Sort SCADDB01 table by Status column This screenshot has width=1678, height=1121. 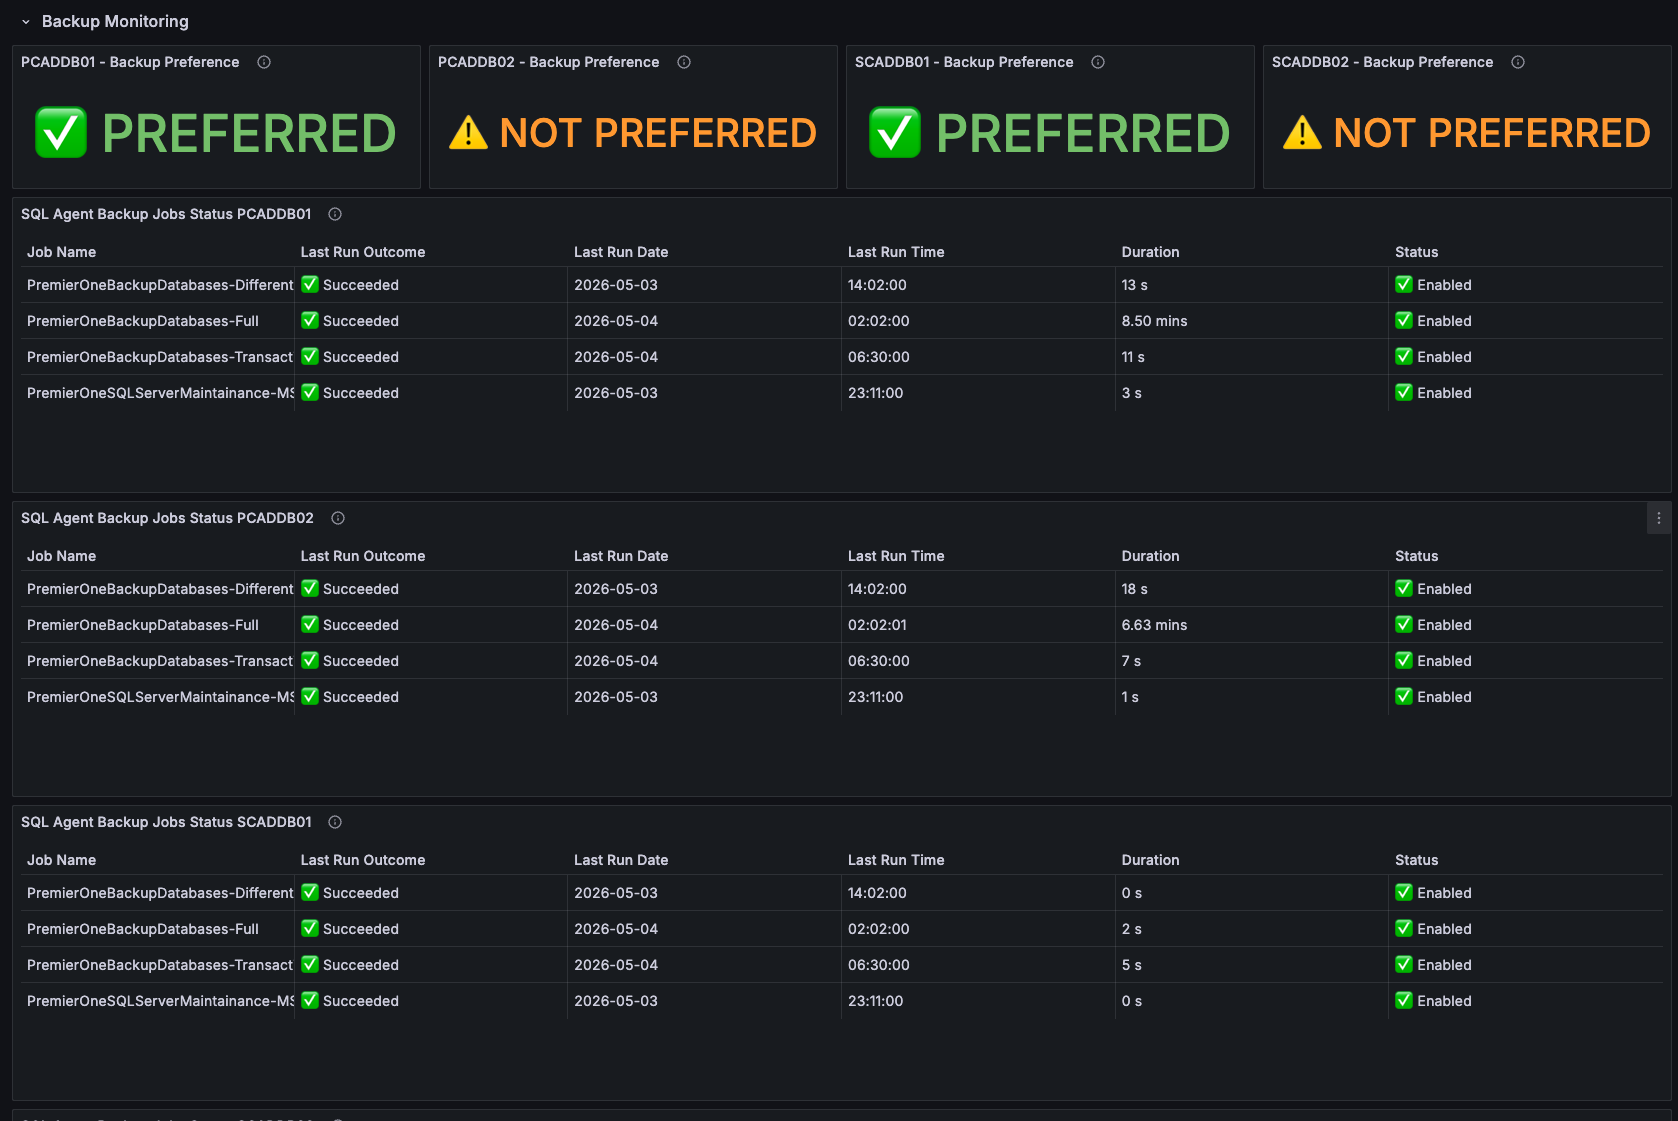[1416, 860]
